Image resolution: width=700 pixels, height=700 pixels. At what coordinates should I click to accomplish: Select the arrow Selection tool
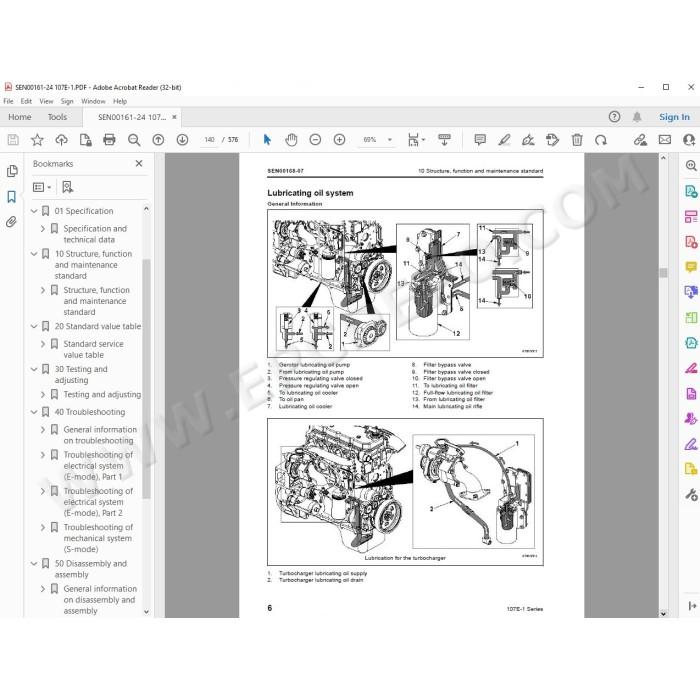click(x=267, y=140)
